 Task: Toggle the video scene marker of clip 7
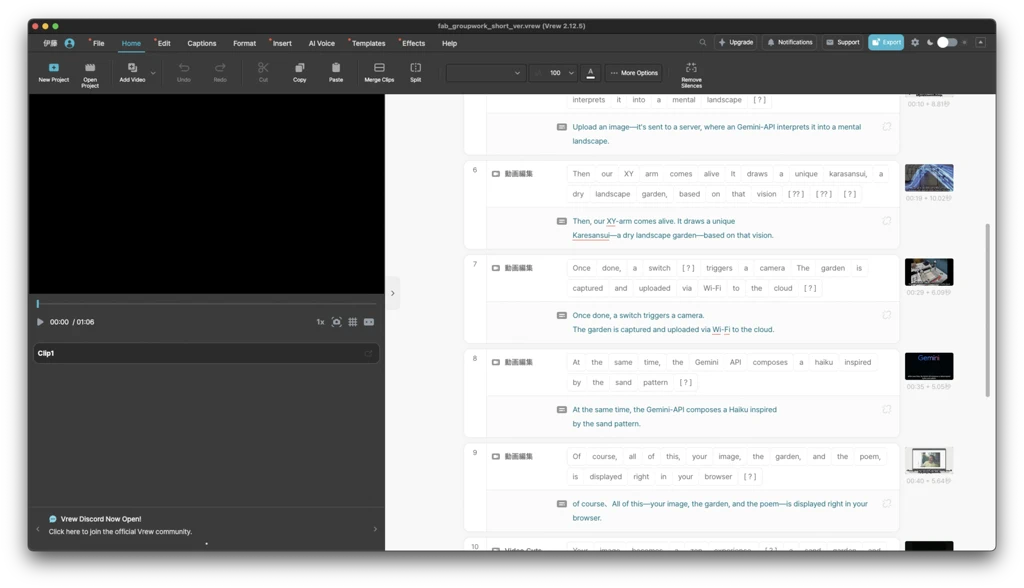[x=496, y=268]
